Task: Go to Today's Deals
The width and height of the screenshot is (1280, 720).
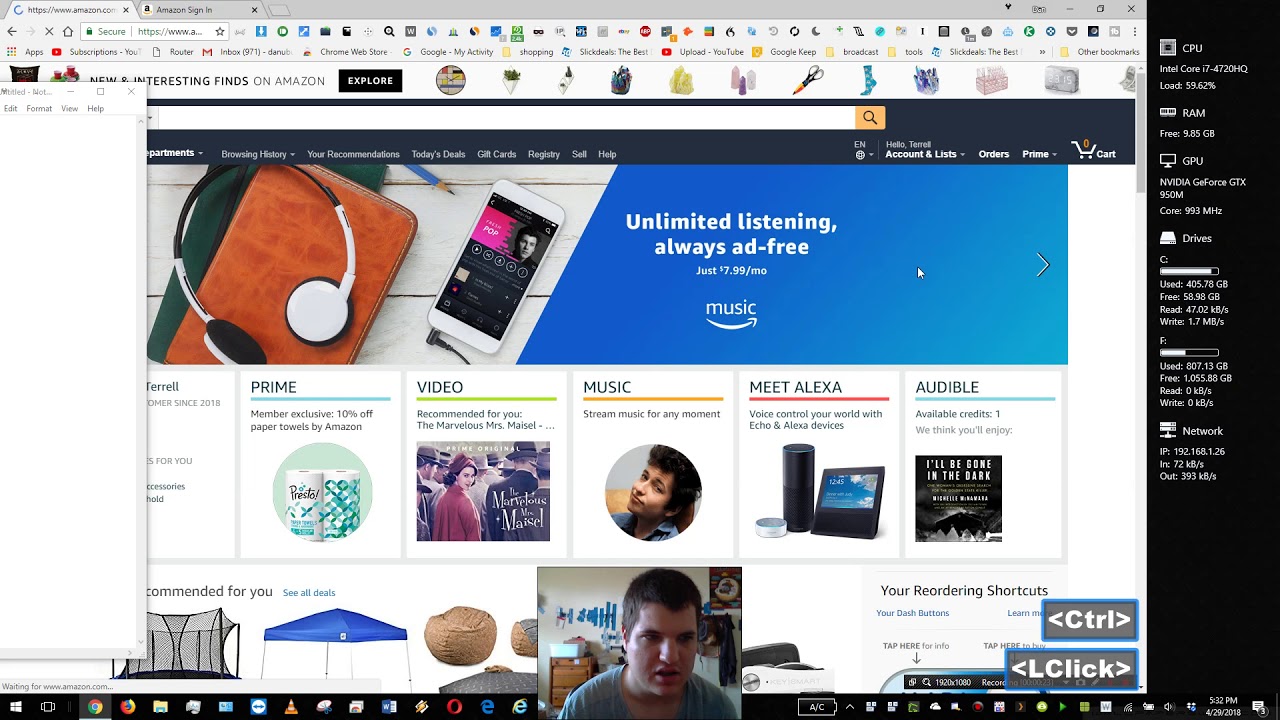Action: [438, 154]
